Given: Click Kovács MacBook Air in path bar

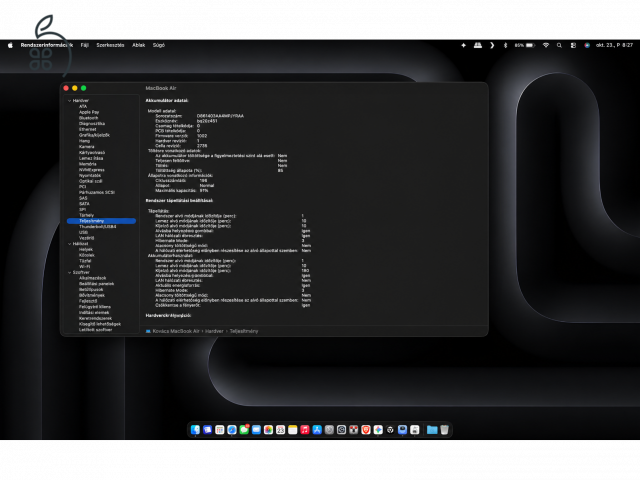Looking at the screenshot, I should coord(176,331).
